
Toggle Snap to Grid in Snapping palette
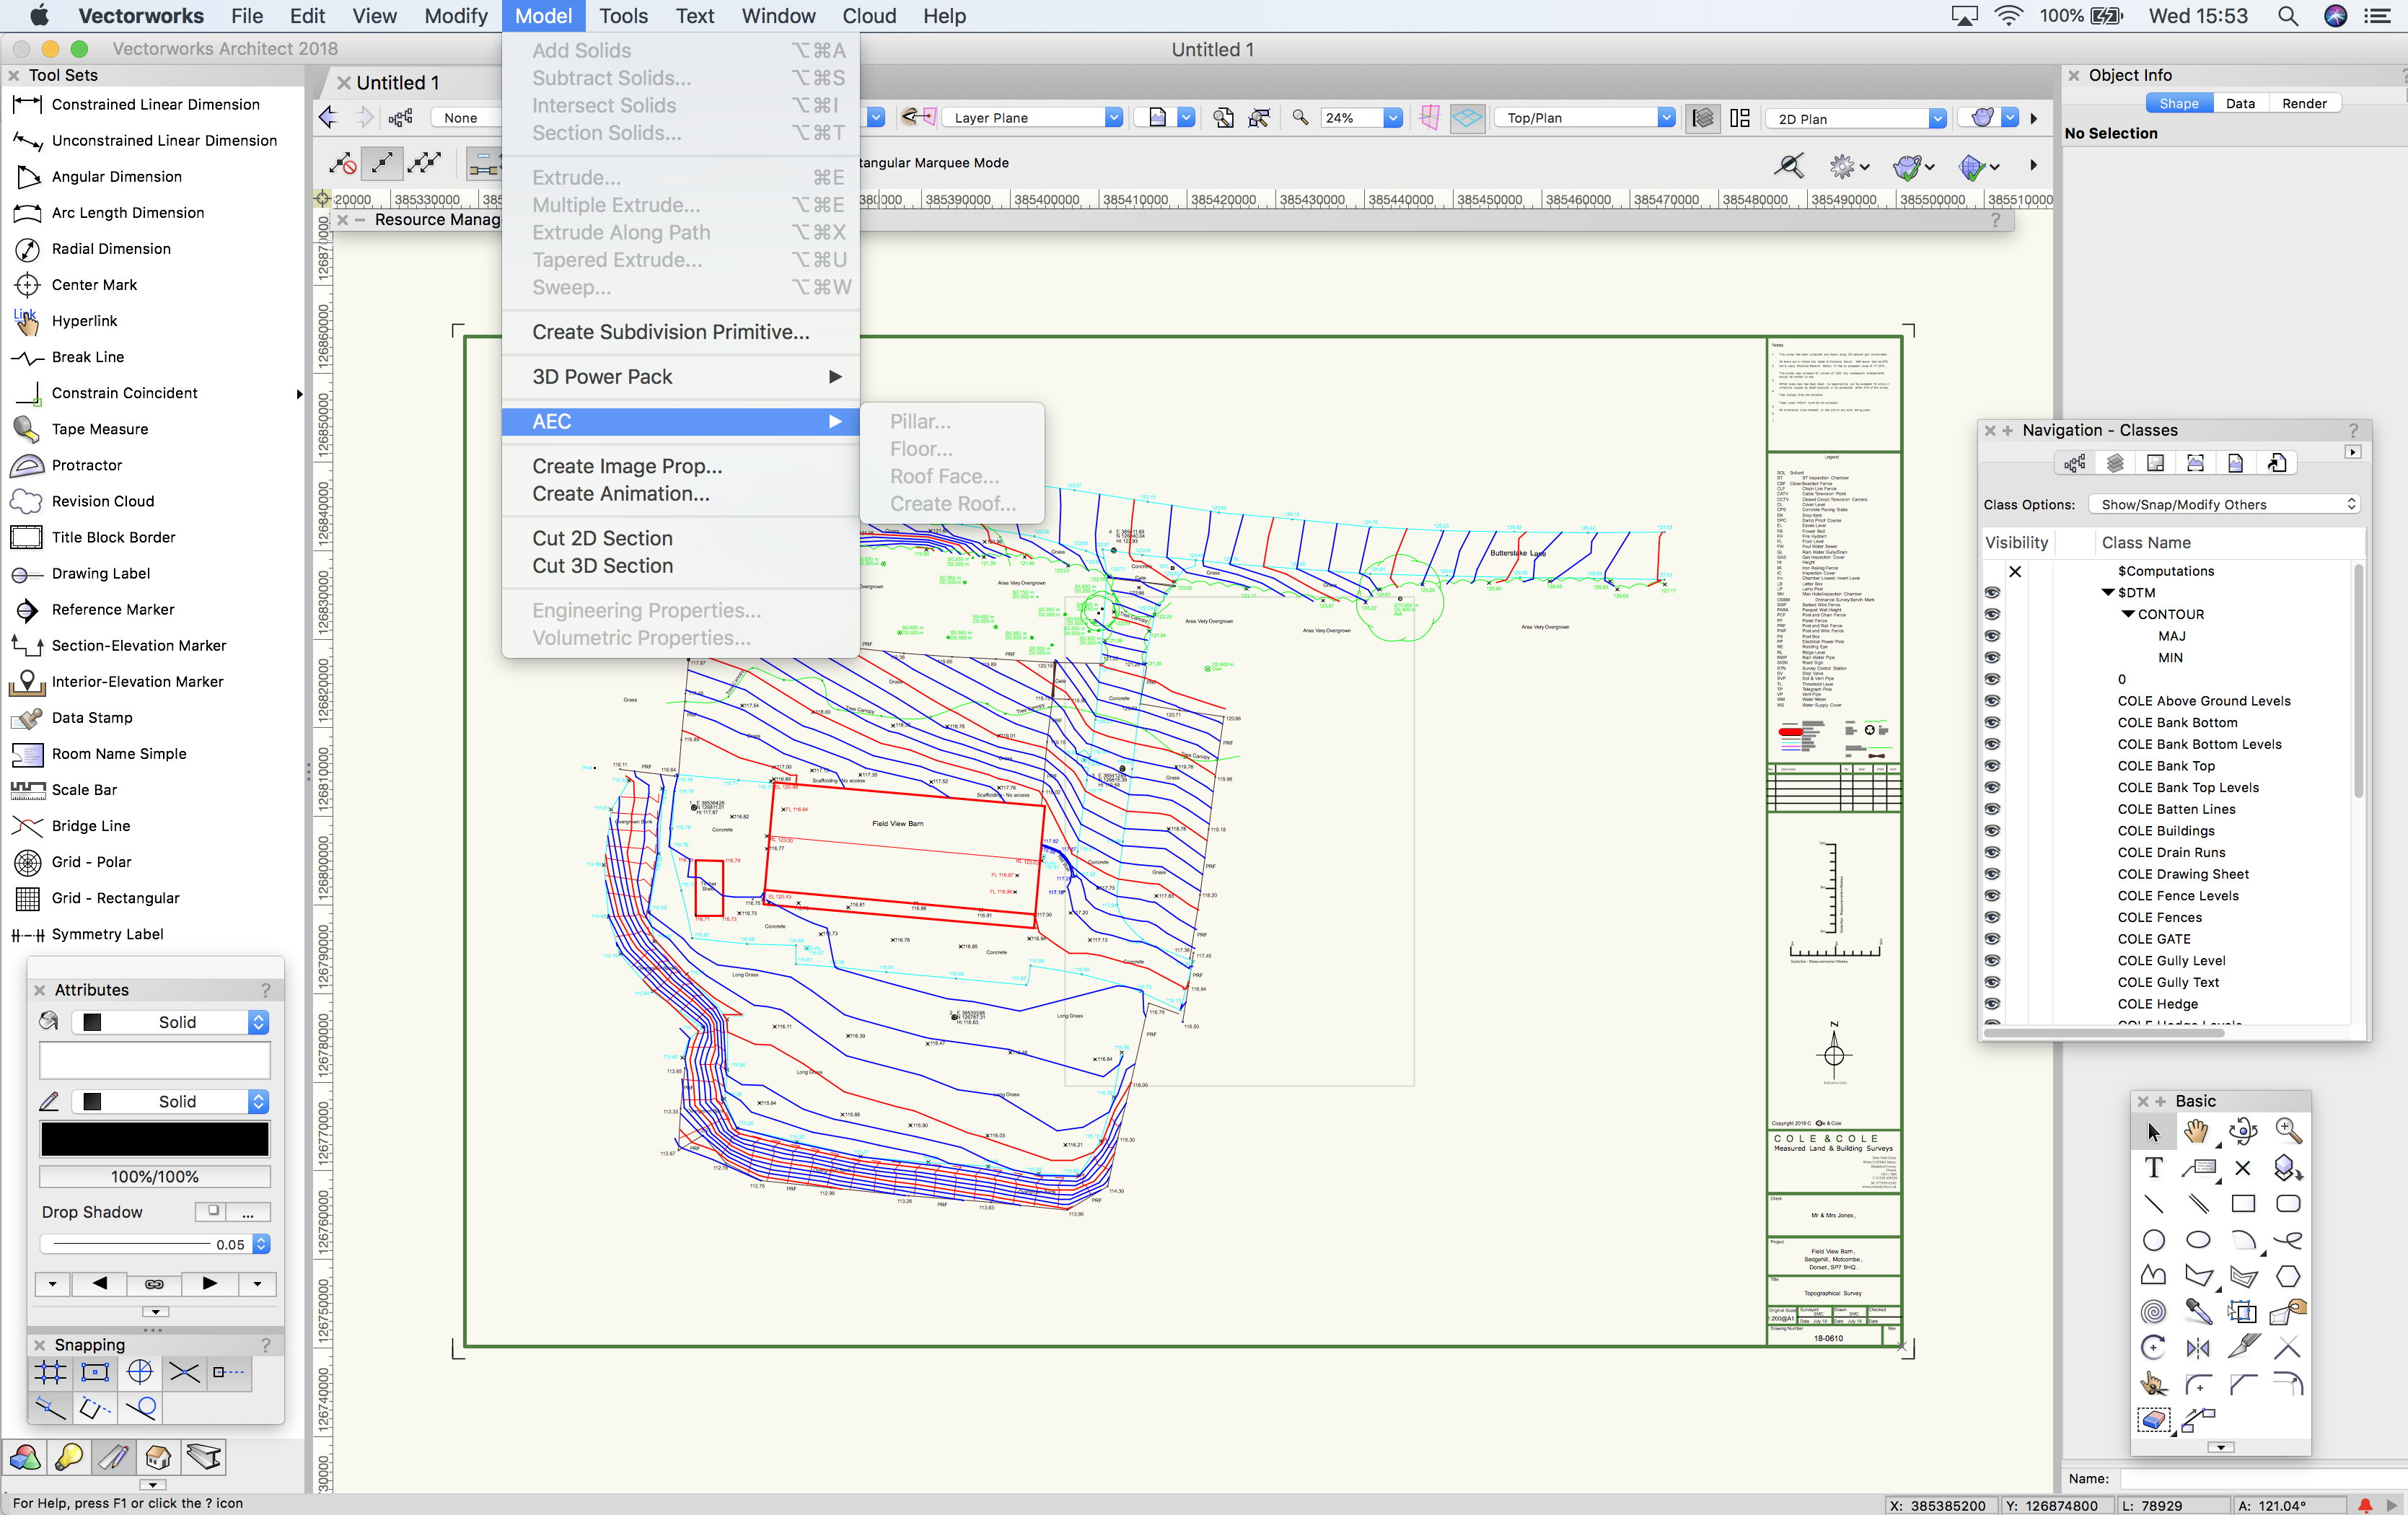[51, 1372]
